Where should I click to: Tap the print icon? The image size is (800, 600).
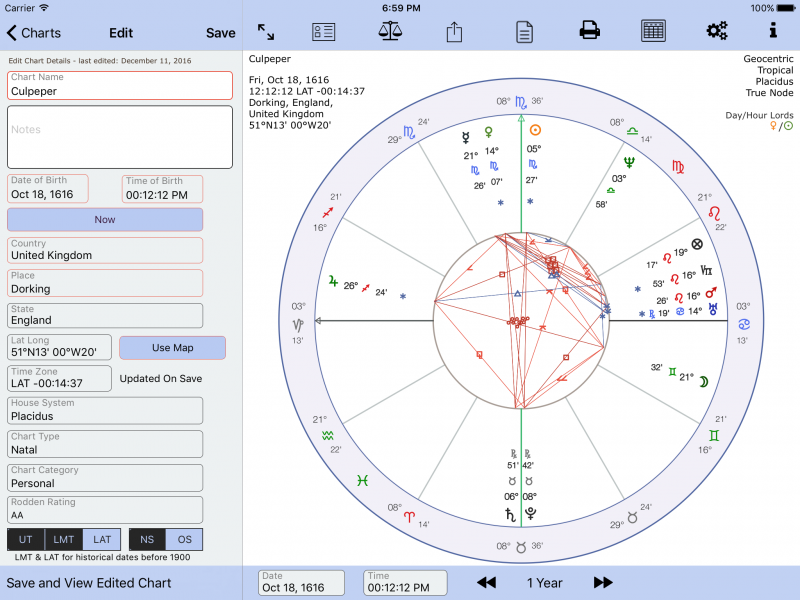pyautogui.click(x=589, y=31)
